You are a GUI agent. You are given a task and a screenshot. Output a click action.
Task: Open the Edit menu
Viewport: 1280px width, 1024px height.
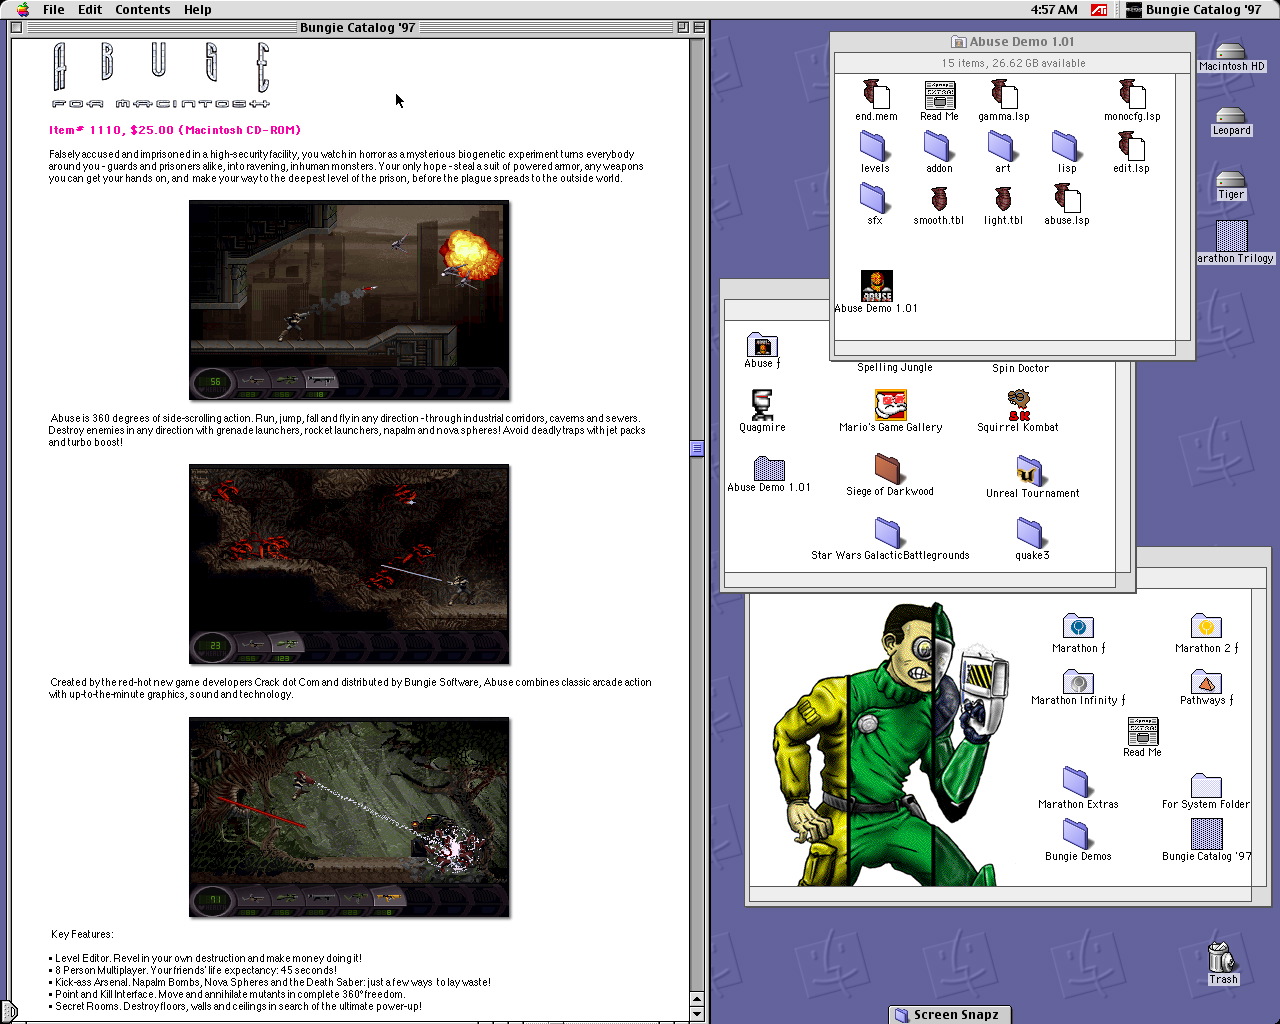point(90,9)
